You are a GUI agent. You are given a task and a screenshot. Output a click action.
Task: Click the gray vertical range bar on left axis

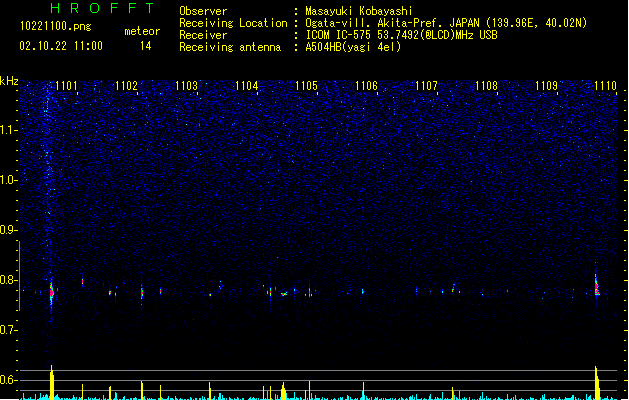[x=19, y=276]
